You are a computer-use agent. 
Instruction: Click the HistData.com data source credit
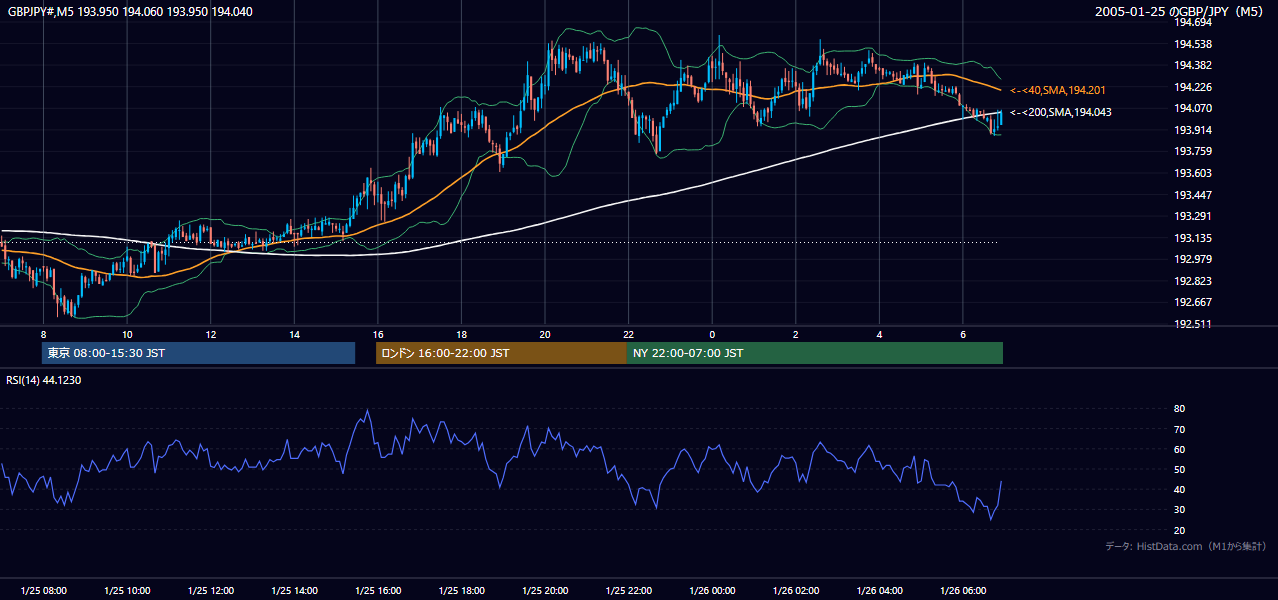point(1186,546)
